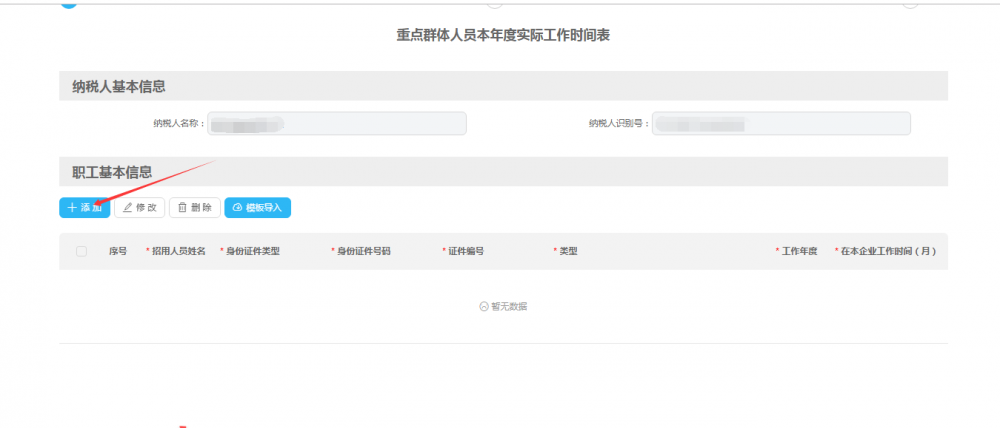This screenshot has width=1000, height=428.
Task: Click the 类型 column header
Action: [568, 251]
